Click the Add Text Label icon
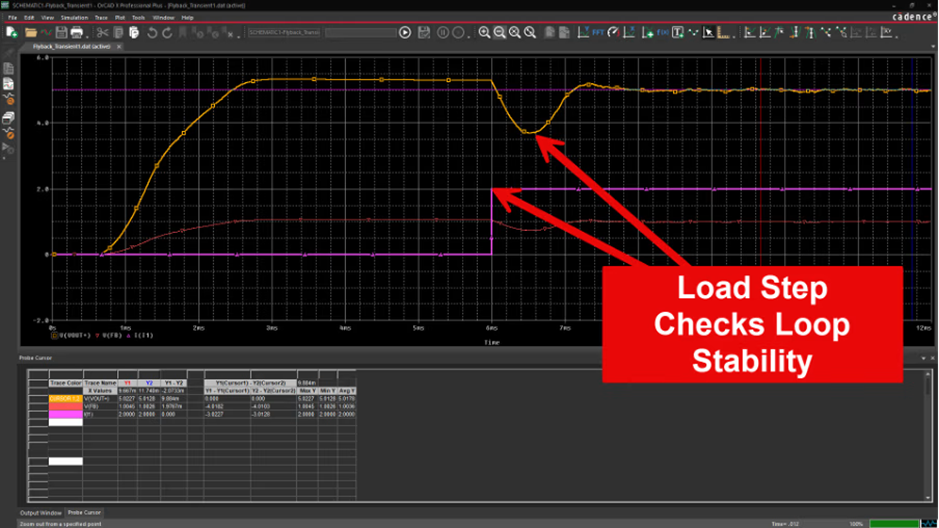The image size is (939, 528). [x=677, y=32]
